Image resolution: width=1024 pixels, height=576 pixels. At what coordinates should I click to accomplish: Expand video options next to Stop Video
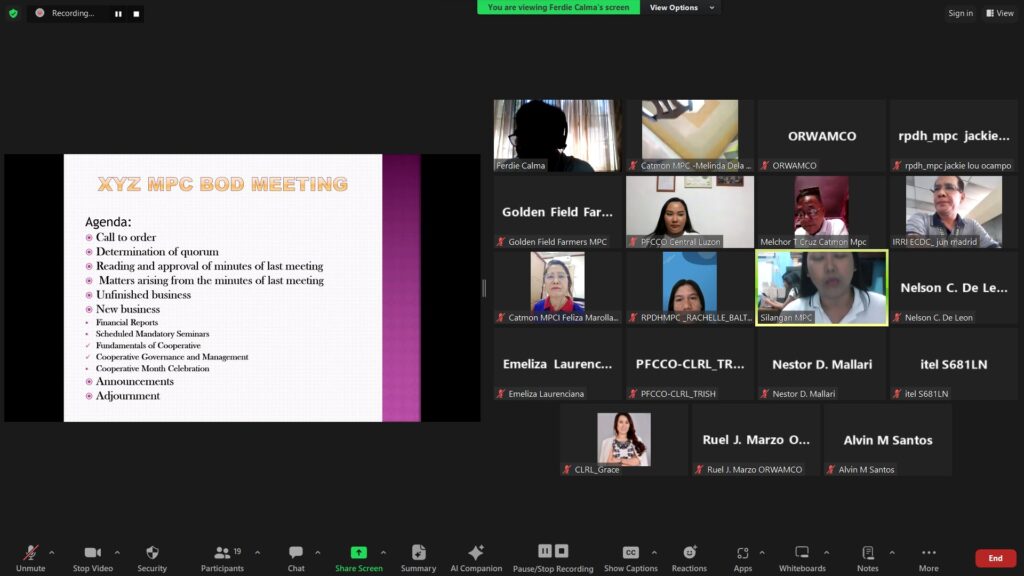[x=117, y=553]
